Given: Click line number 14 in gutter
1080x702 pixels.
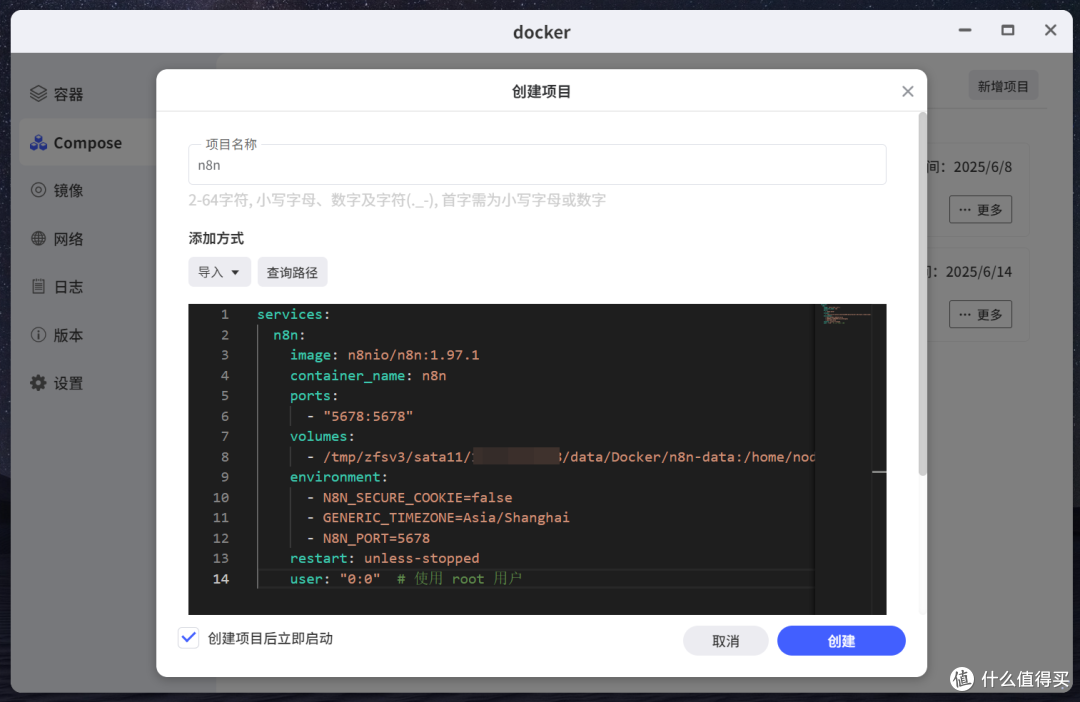Looking at the screenshot, I should click(x=220, y=579).
